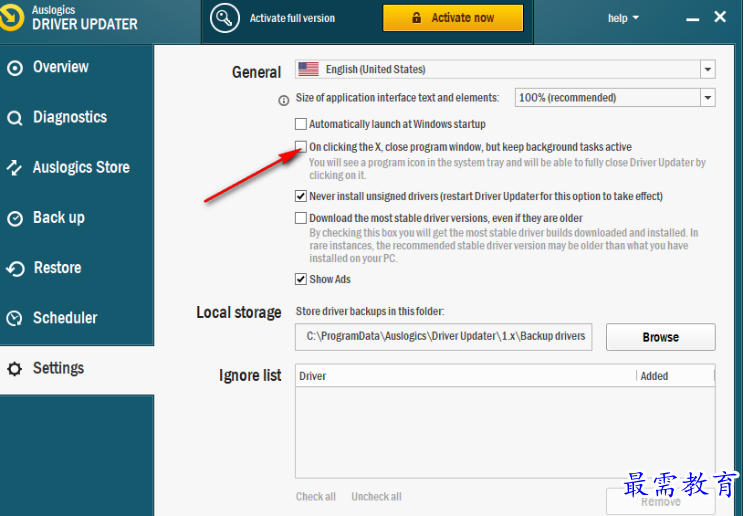
Task: Click the Diagnostics magnifier icon
Action: [x=15, y=118]
